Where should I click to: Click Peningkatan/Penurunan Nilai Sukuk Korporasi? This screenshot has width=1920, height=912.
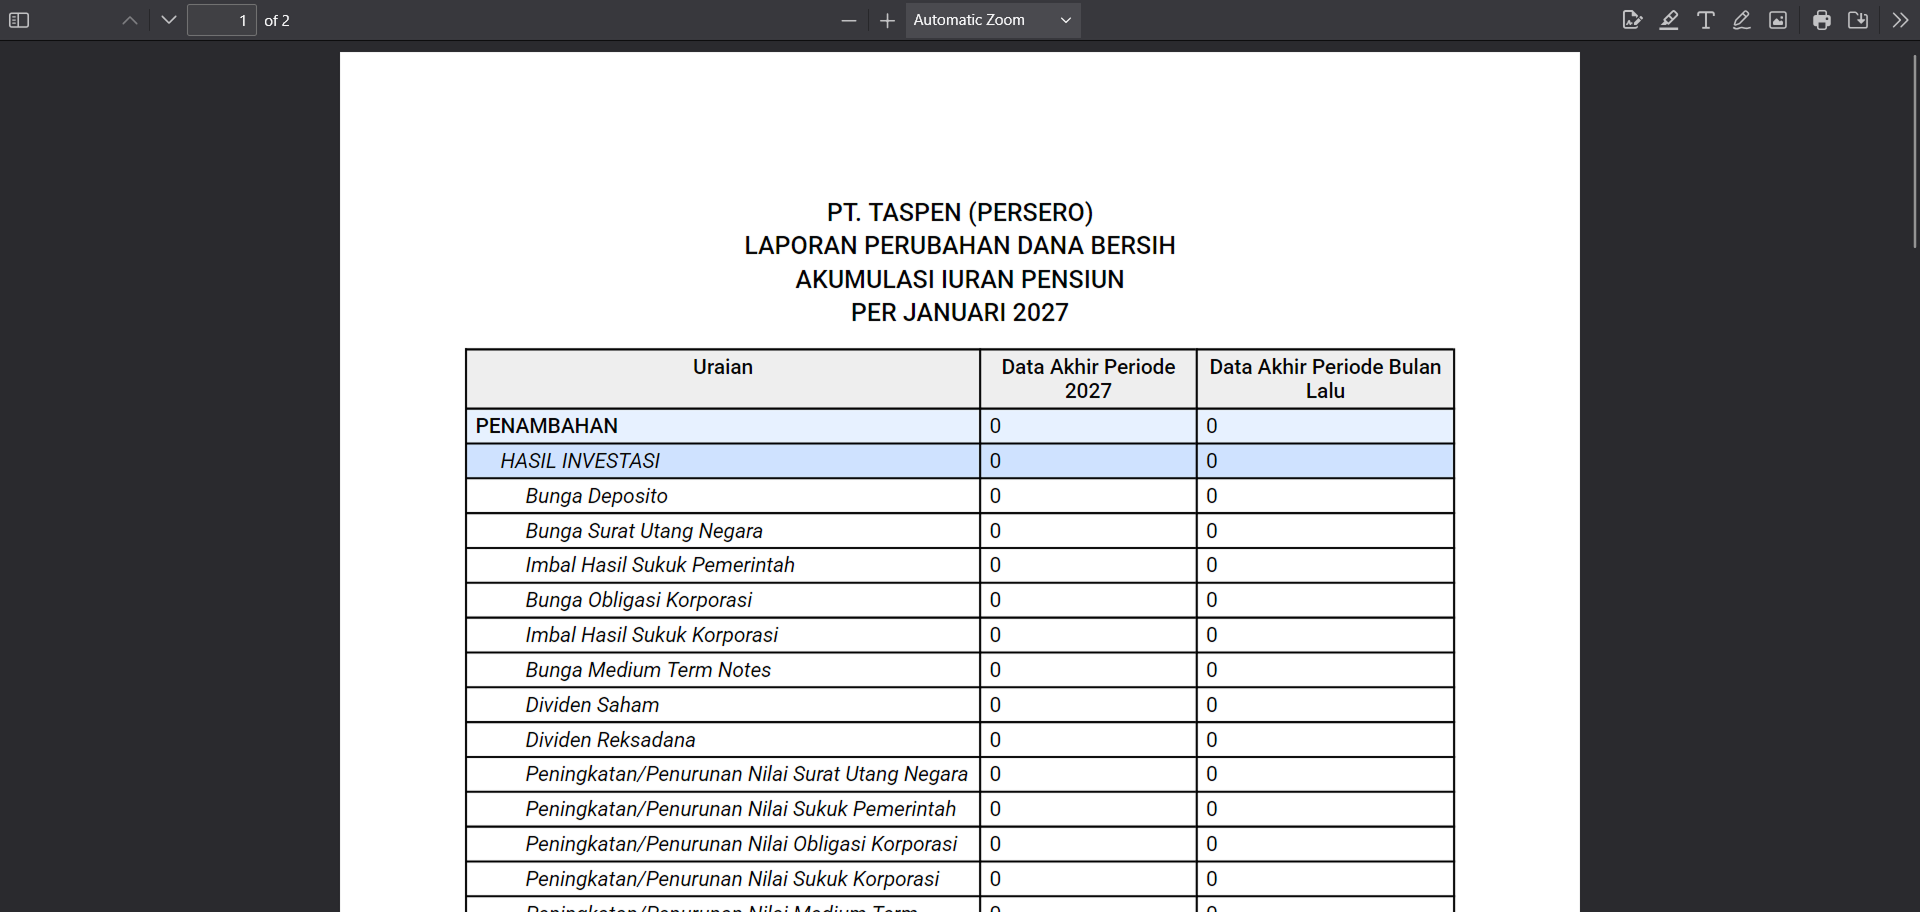(732, 879)
